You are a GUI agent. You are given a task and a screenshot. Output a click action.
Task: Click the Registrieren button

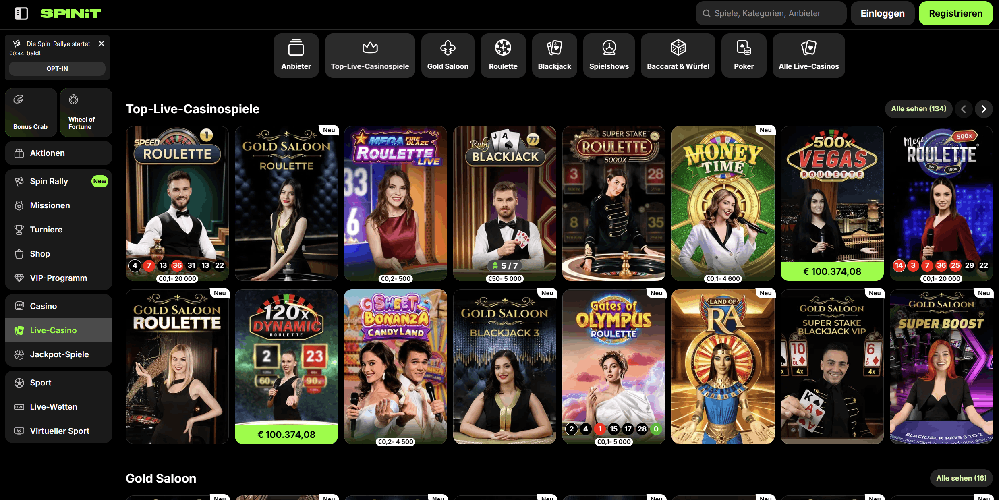pyautogui.click(x=955, y=13)
